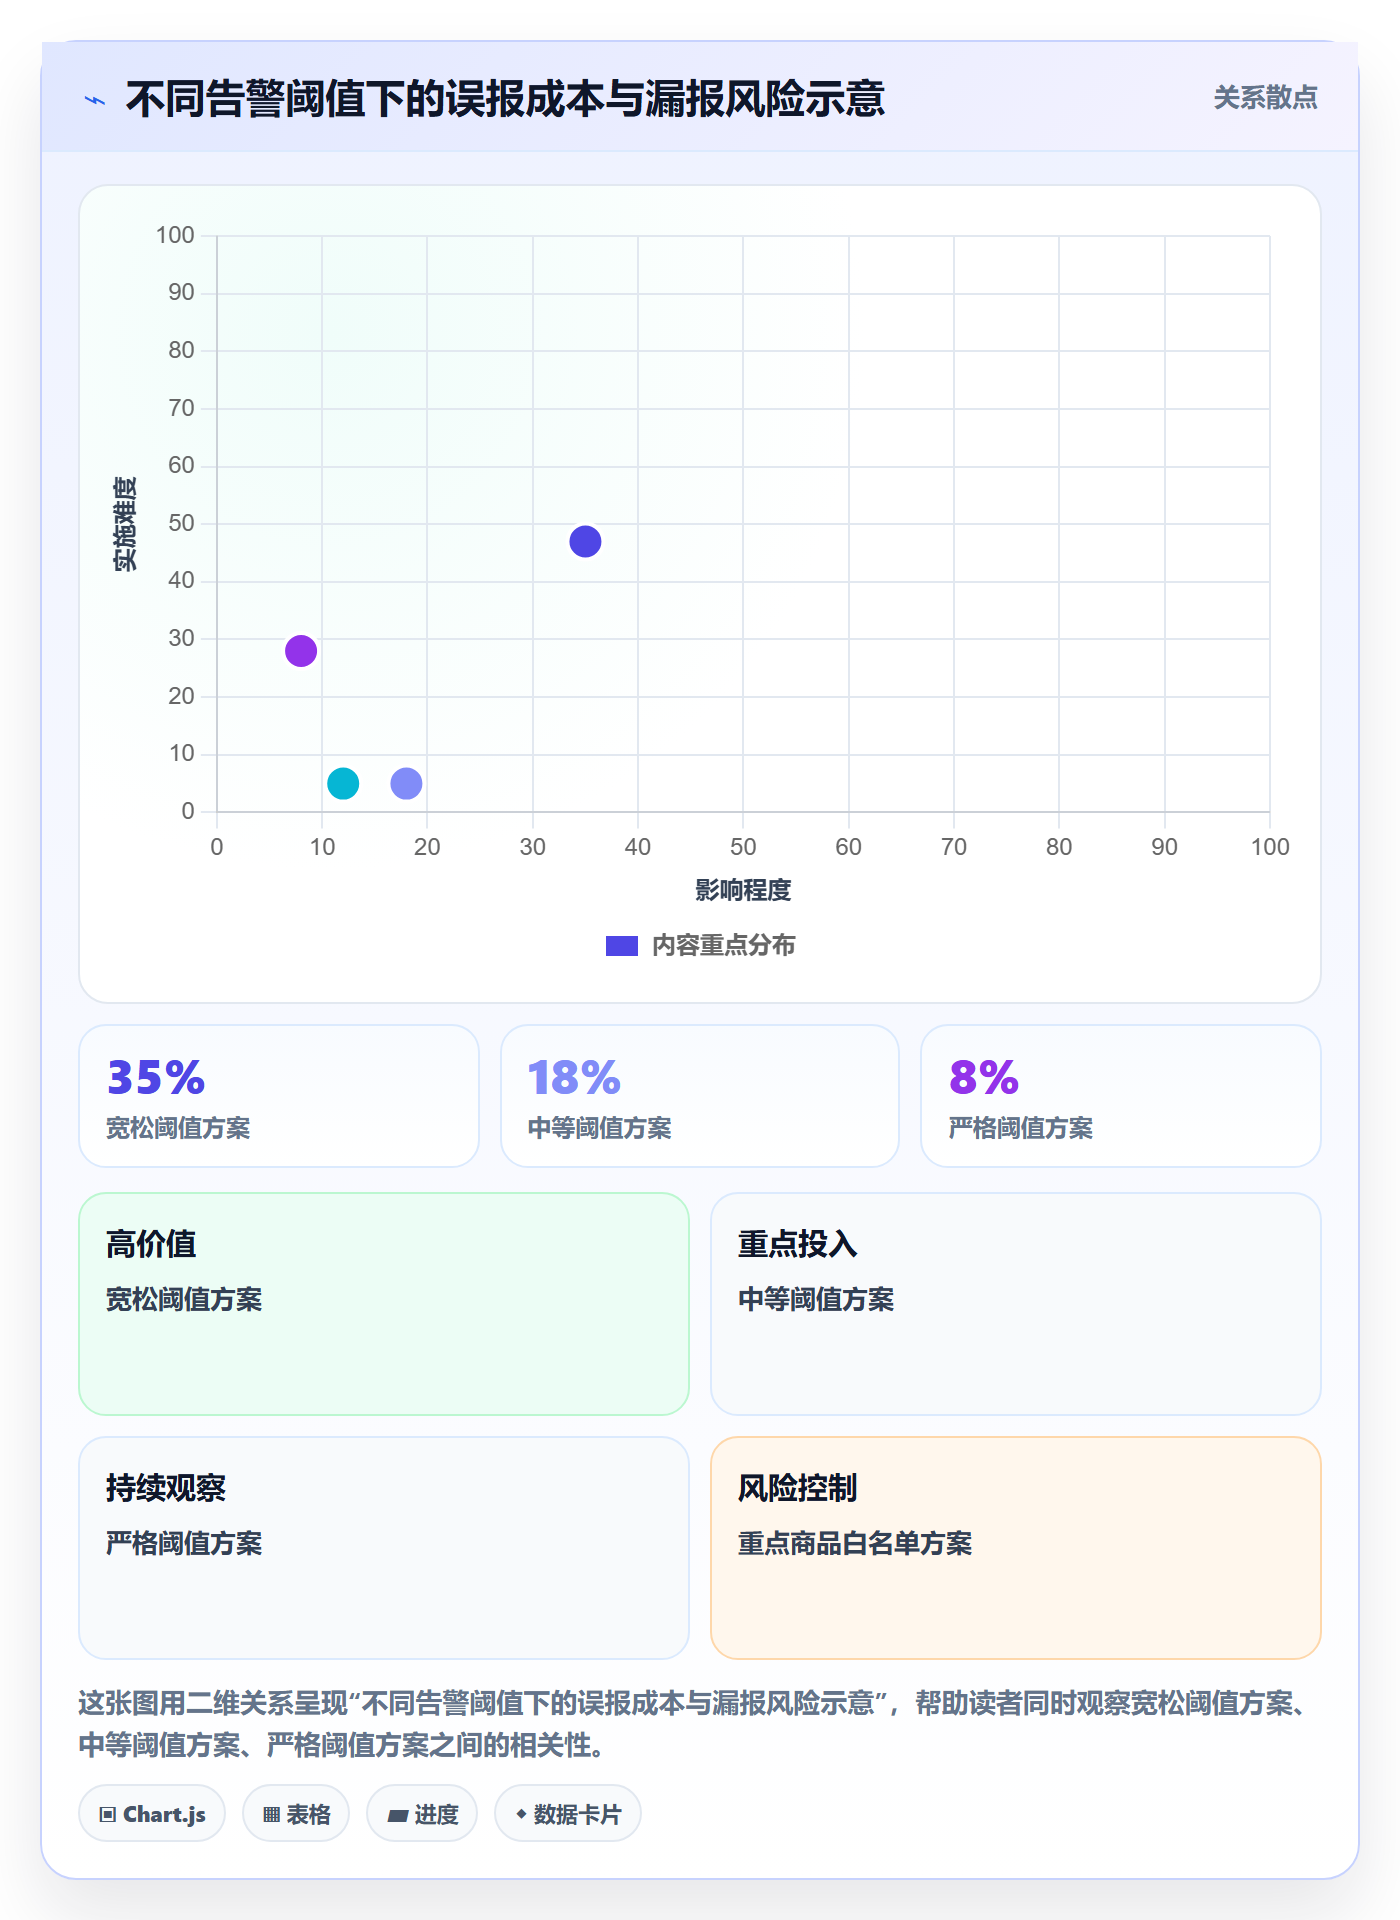Select the 18% 中等阈值方案 stat card

pos(700,1096)
